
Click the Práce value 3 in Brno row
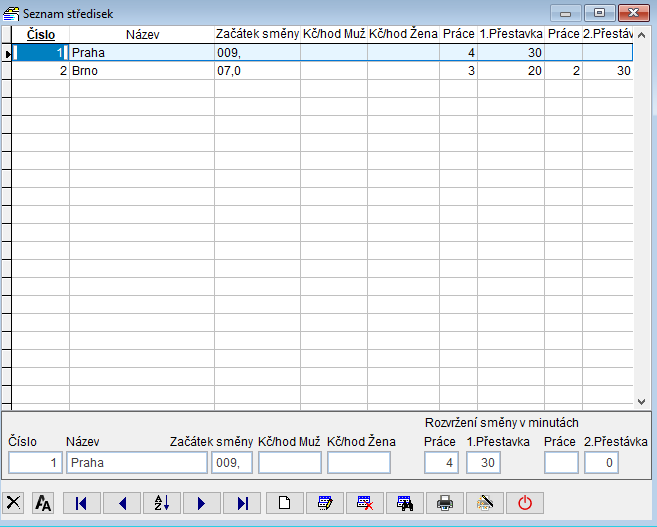pos(458,71)
